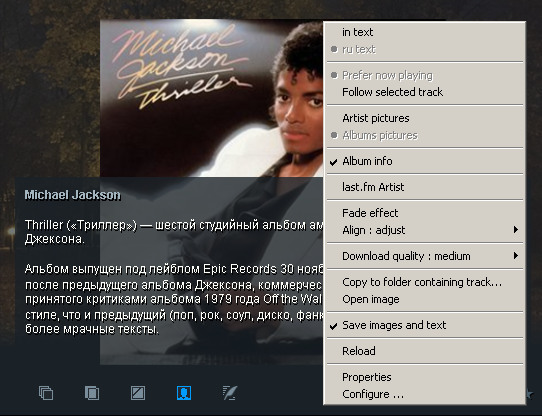542x416 pixels.
Task: Click the quill pen lyrics icon
Action: pyautogui.click(x=230, y=393)
